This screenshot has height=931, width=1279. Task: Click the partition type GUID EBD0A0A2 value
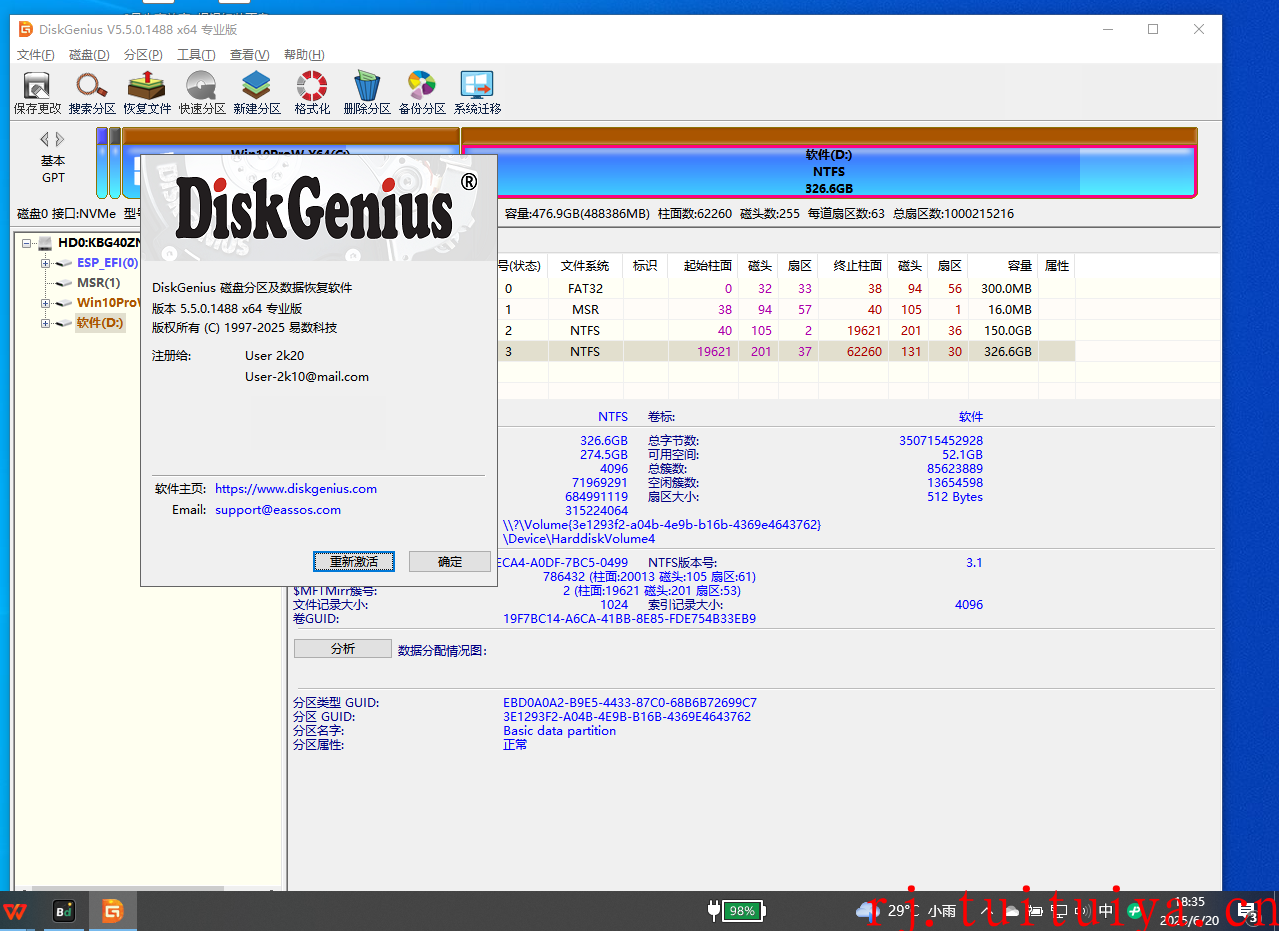coord(630,703)
